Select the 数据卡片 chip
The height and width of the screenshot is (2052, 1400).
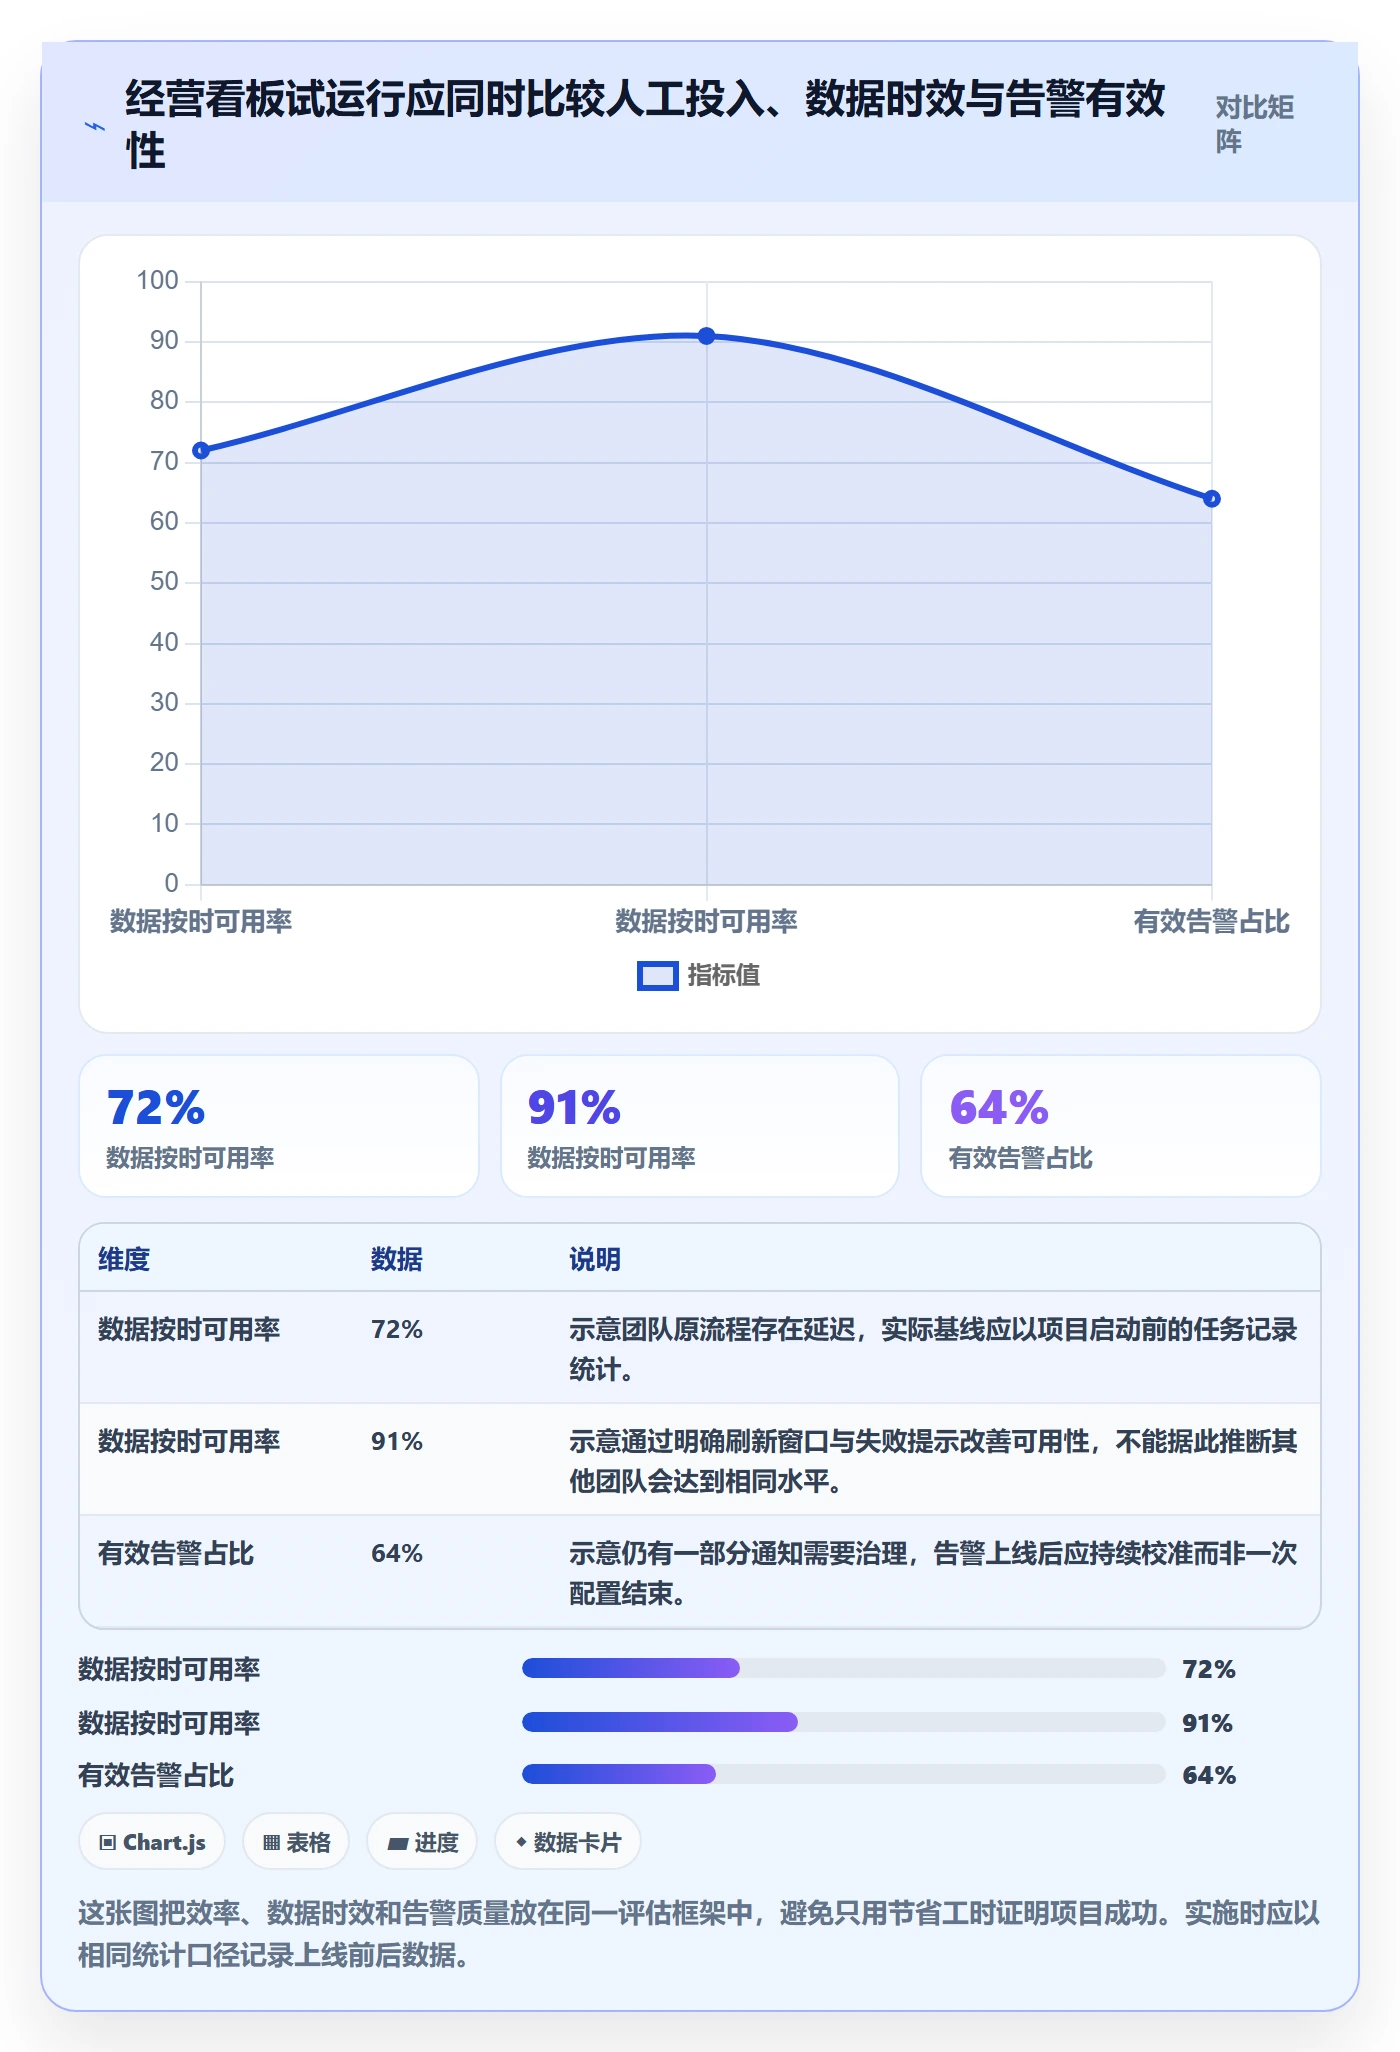(x=568, y=1842)
